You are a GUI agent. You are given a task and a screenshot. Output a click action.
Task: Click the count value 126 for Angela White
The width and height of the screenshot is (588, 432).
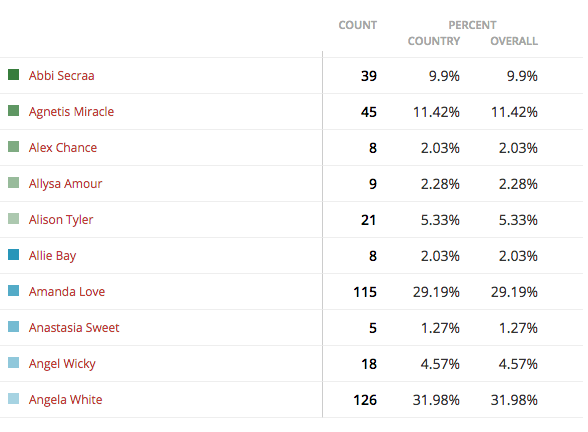coord(365,400)
